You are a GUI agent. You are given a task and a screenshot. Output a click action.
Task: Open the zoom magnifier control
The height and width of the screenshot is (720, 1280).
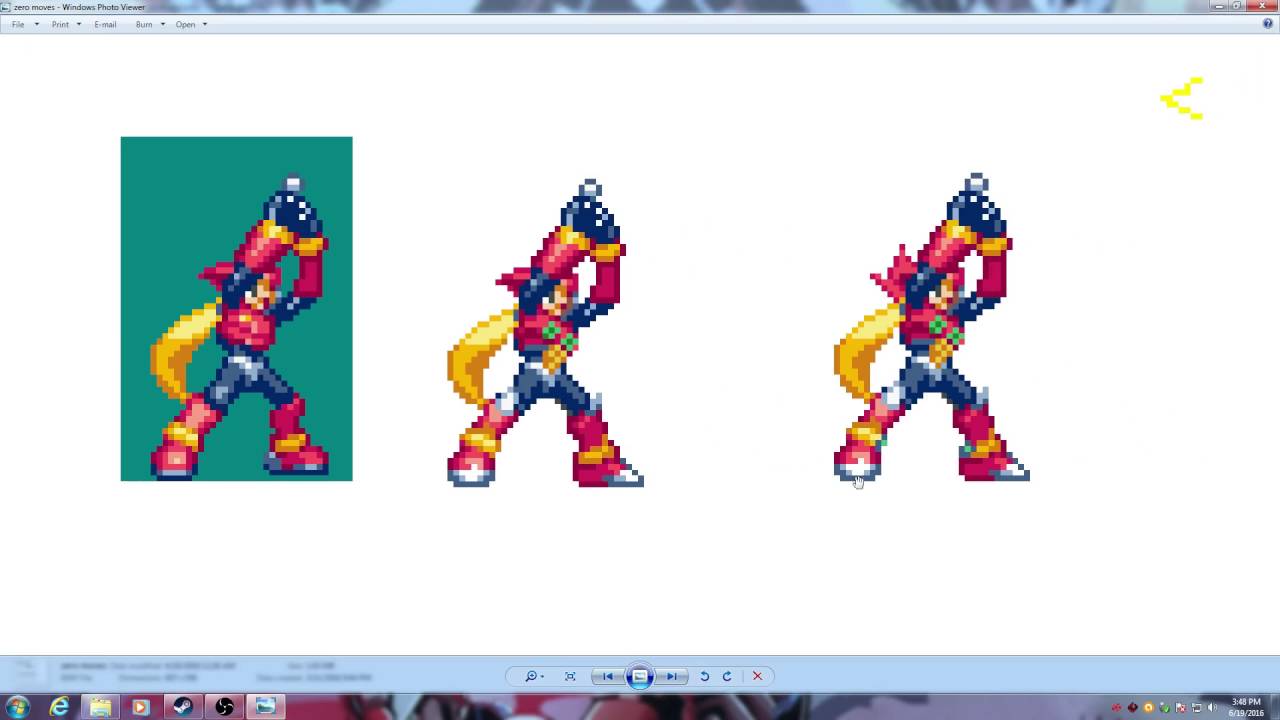tap(534, 676)
